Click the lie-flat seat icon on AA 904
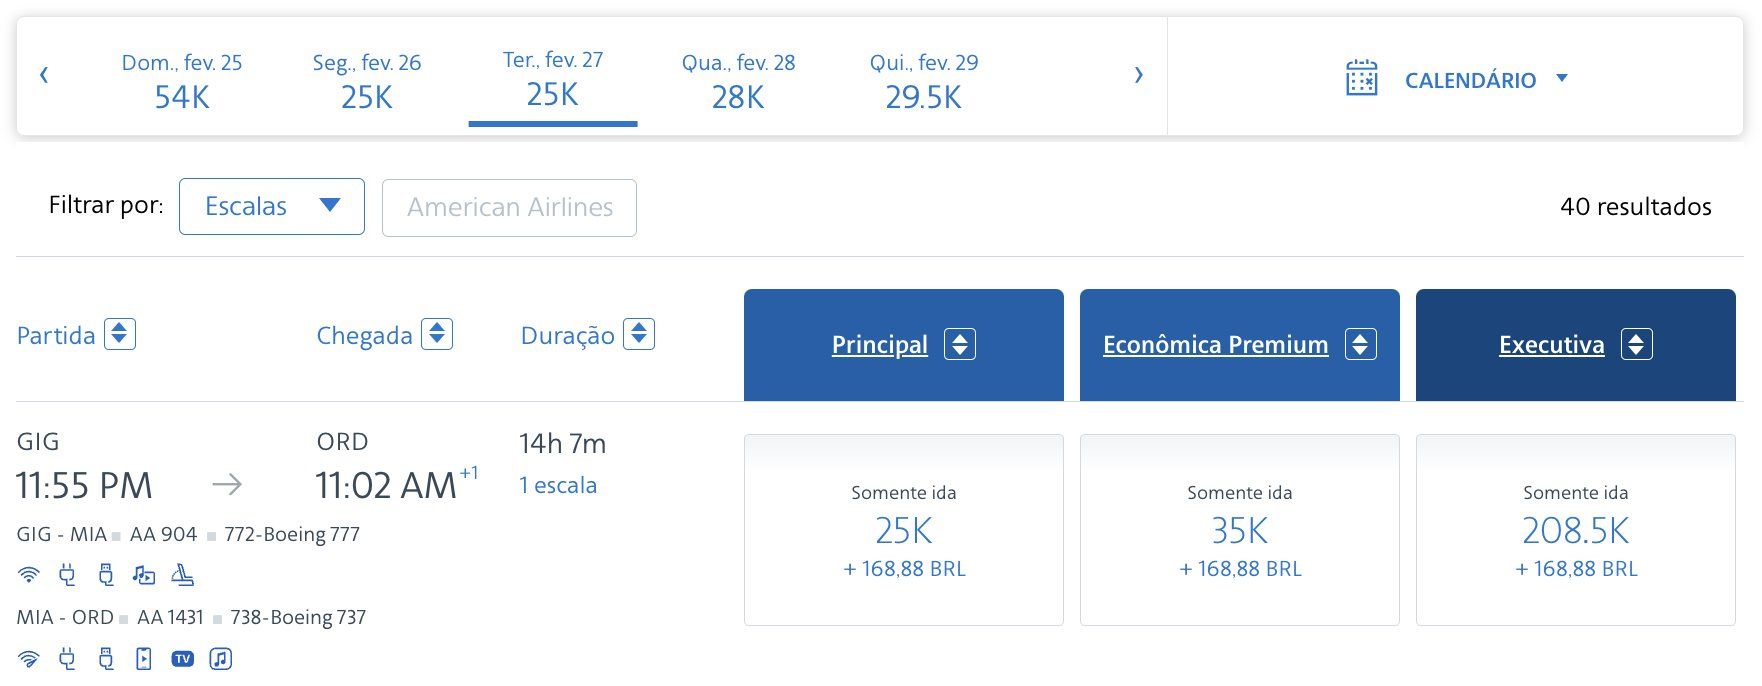 tap(182, 575)
